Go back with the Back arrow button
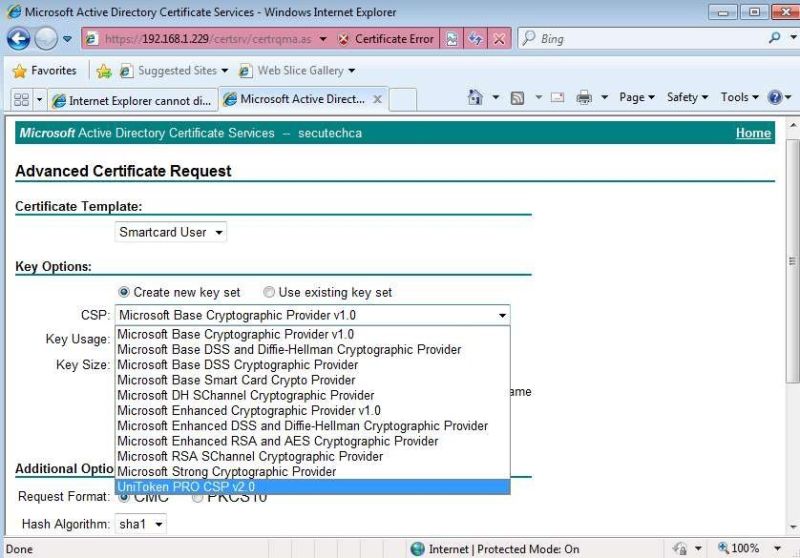Screen dimensions: 800x558 point(18,39)
